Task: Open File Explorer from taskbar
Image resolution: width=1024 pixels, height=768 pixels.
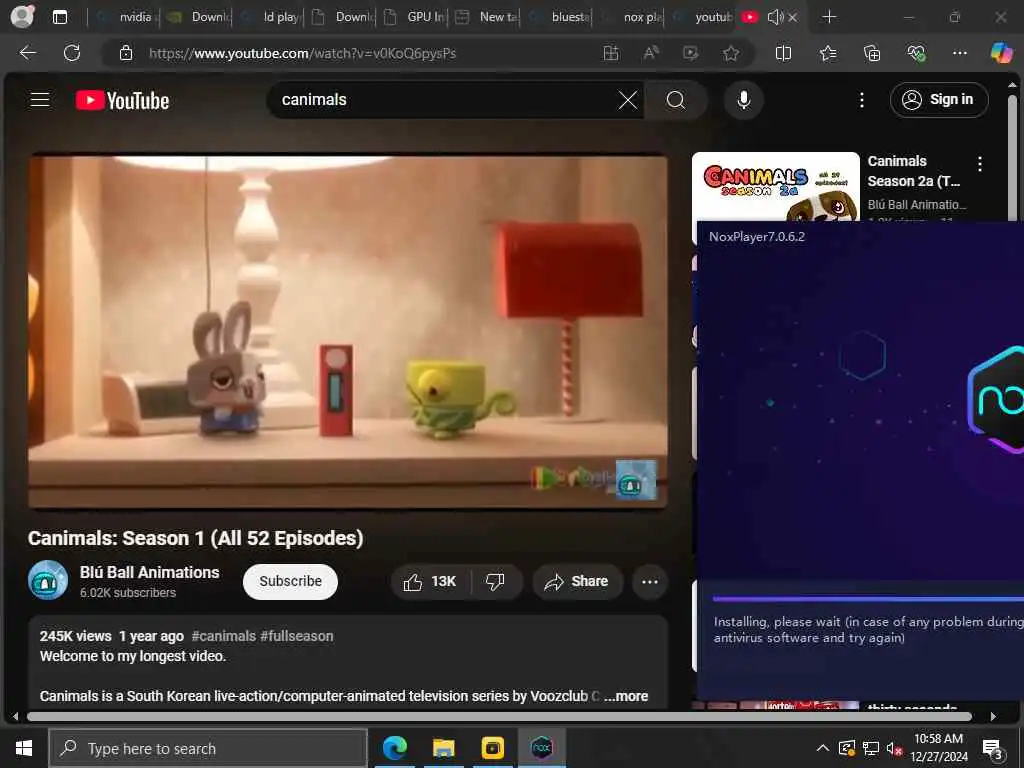Action: (x=443, y=748)
